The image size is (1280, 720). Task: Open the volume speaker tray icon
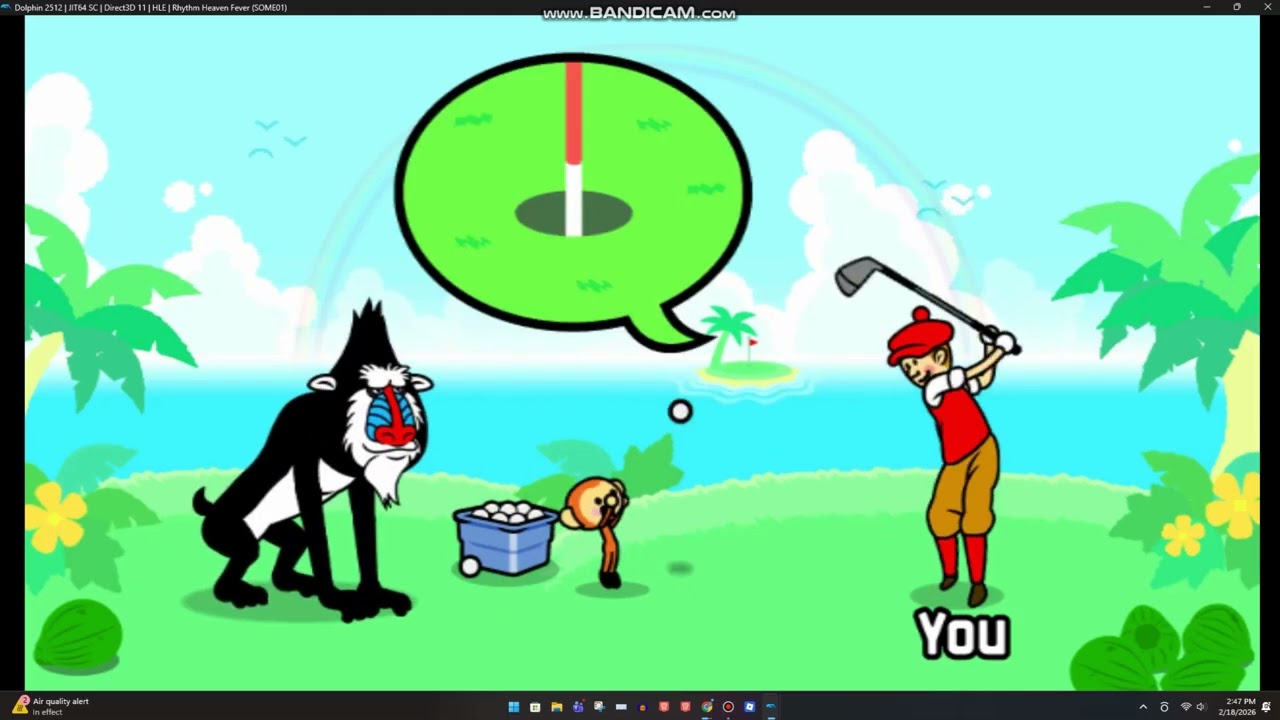click(x=1201, y=707)
